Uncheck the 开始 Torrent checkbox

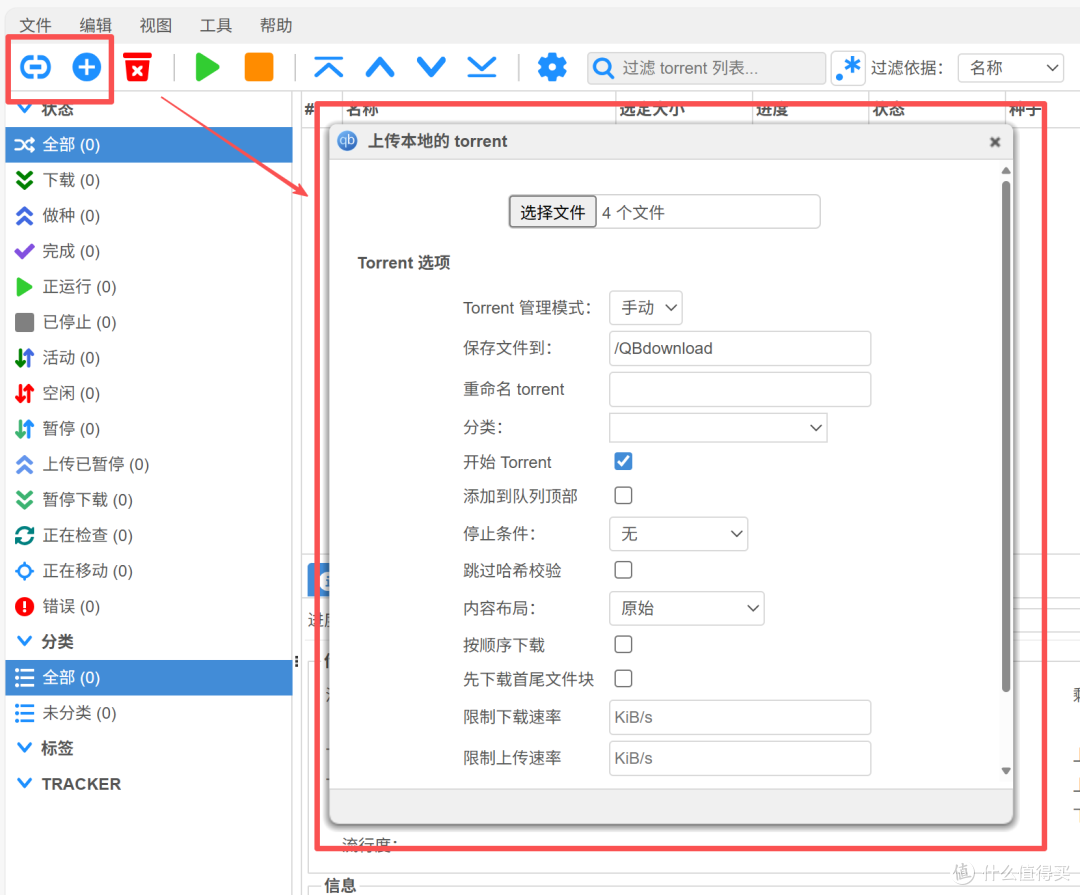pyautogui.click(x=623, y=461)
